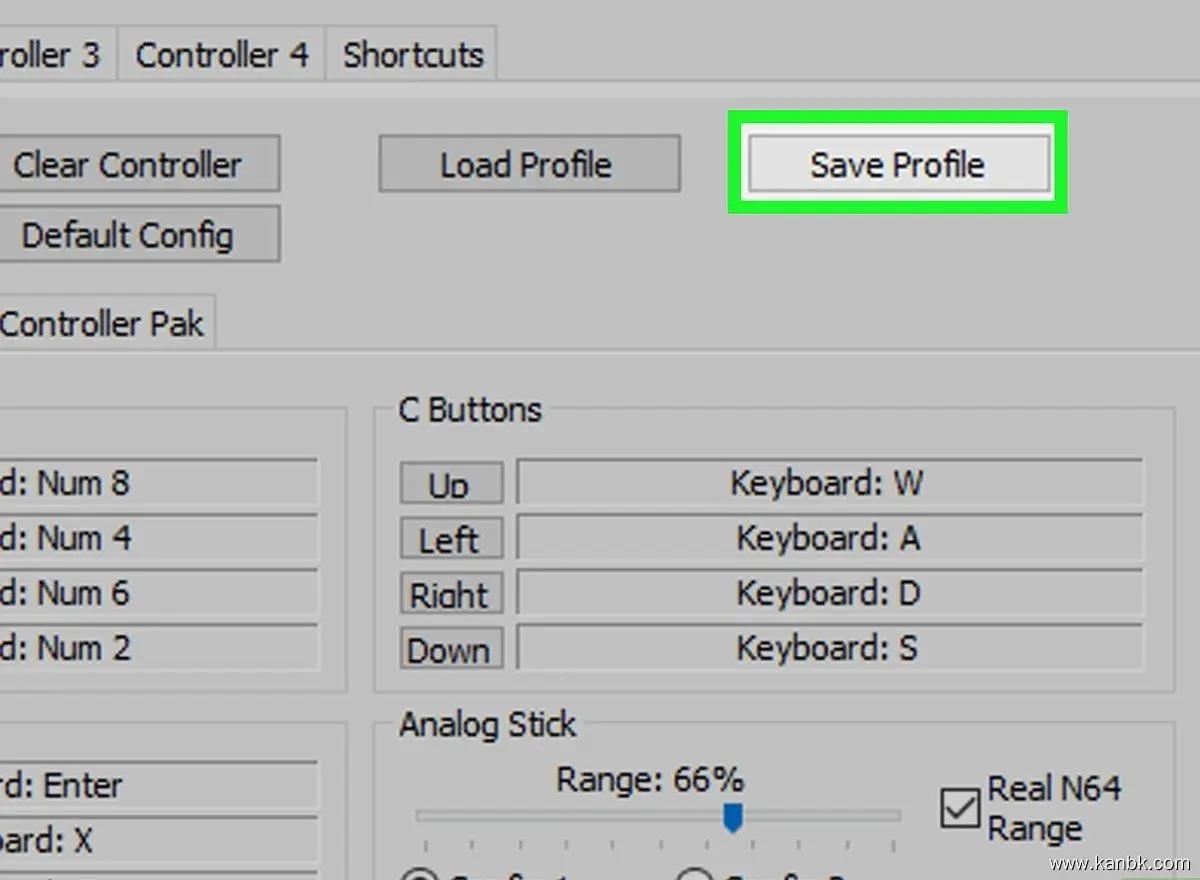Click the C Buttons Left button

[x=450, y=539]
